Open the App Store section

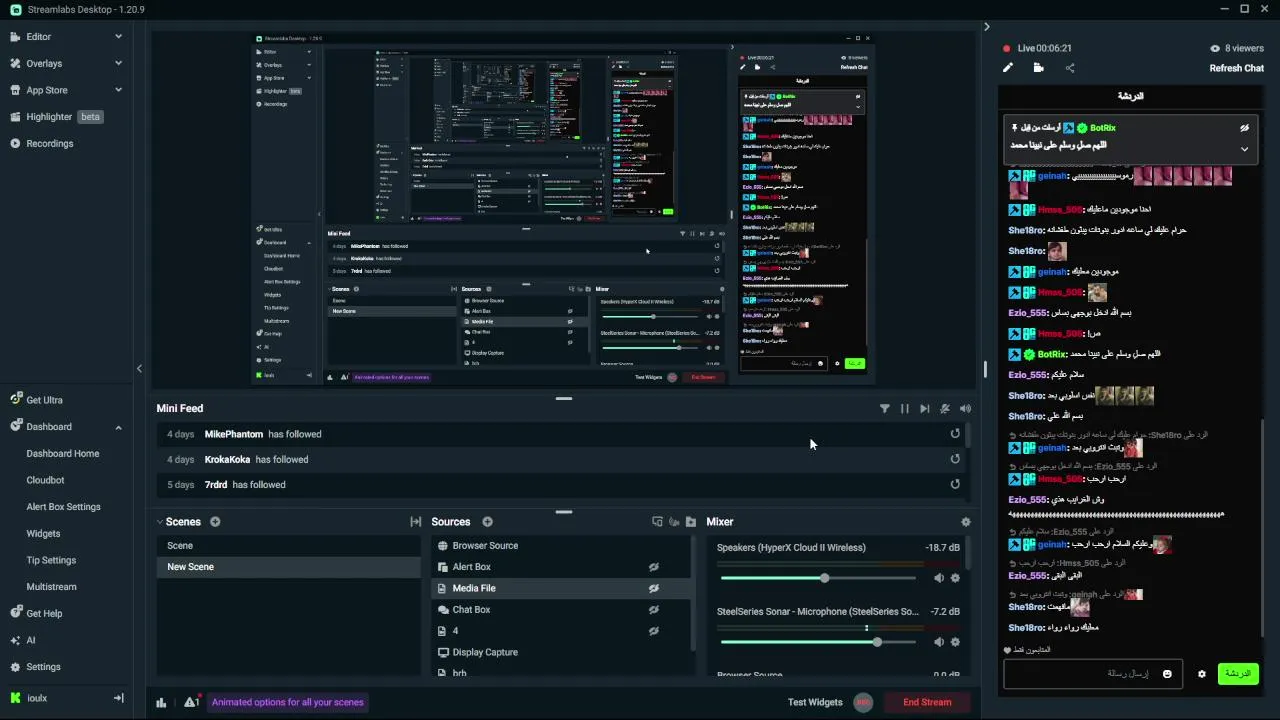[47, 90]
